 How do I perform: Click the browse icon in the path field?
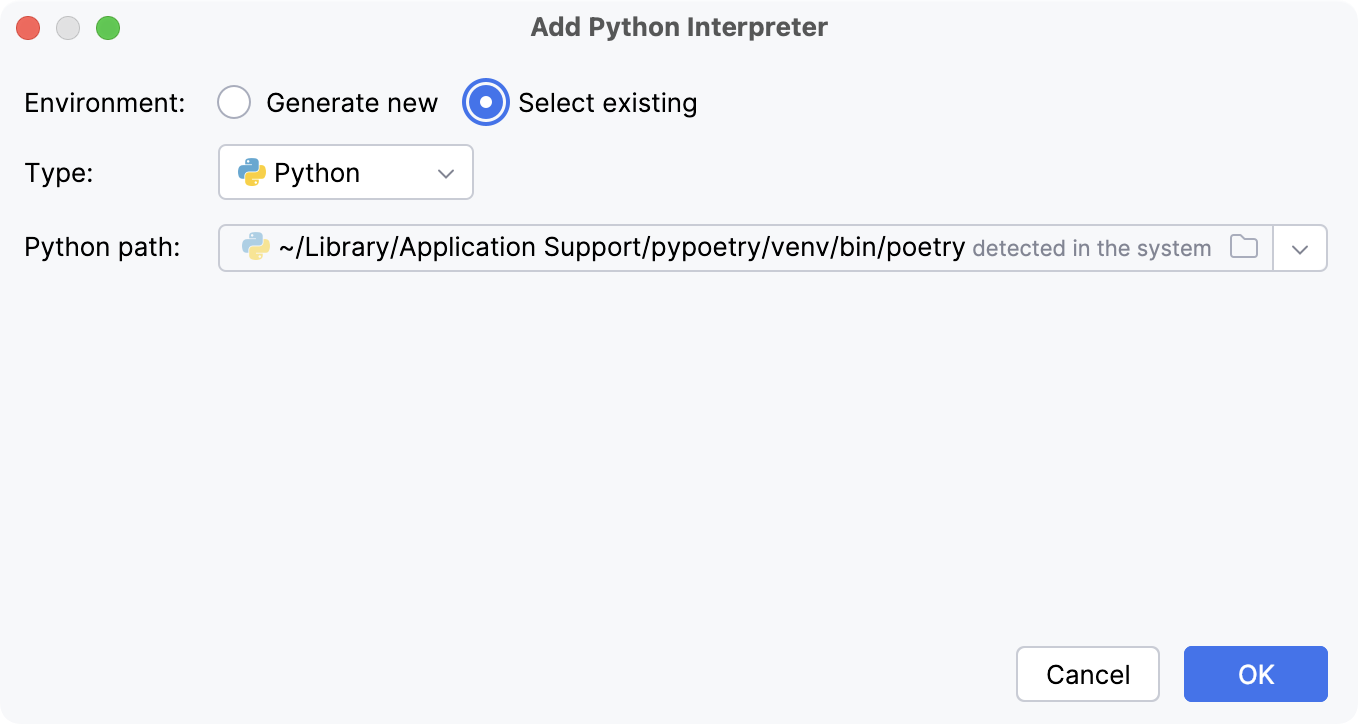pyautogui.click(x=1244, y=247)
